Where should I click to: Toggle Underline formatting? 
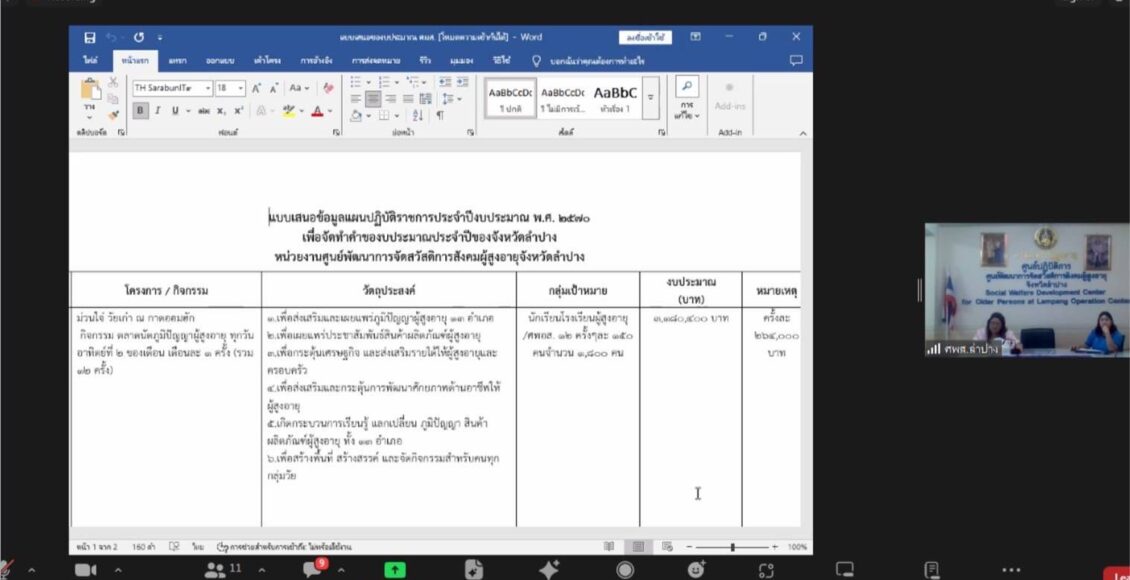coord(175,111)
